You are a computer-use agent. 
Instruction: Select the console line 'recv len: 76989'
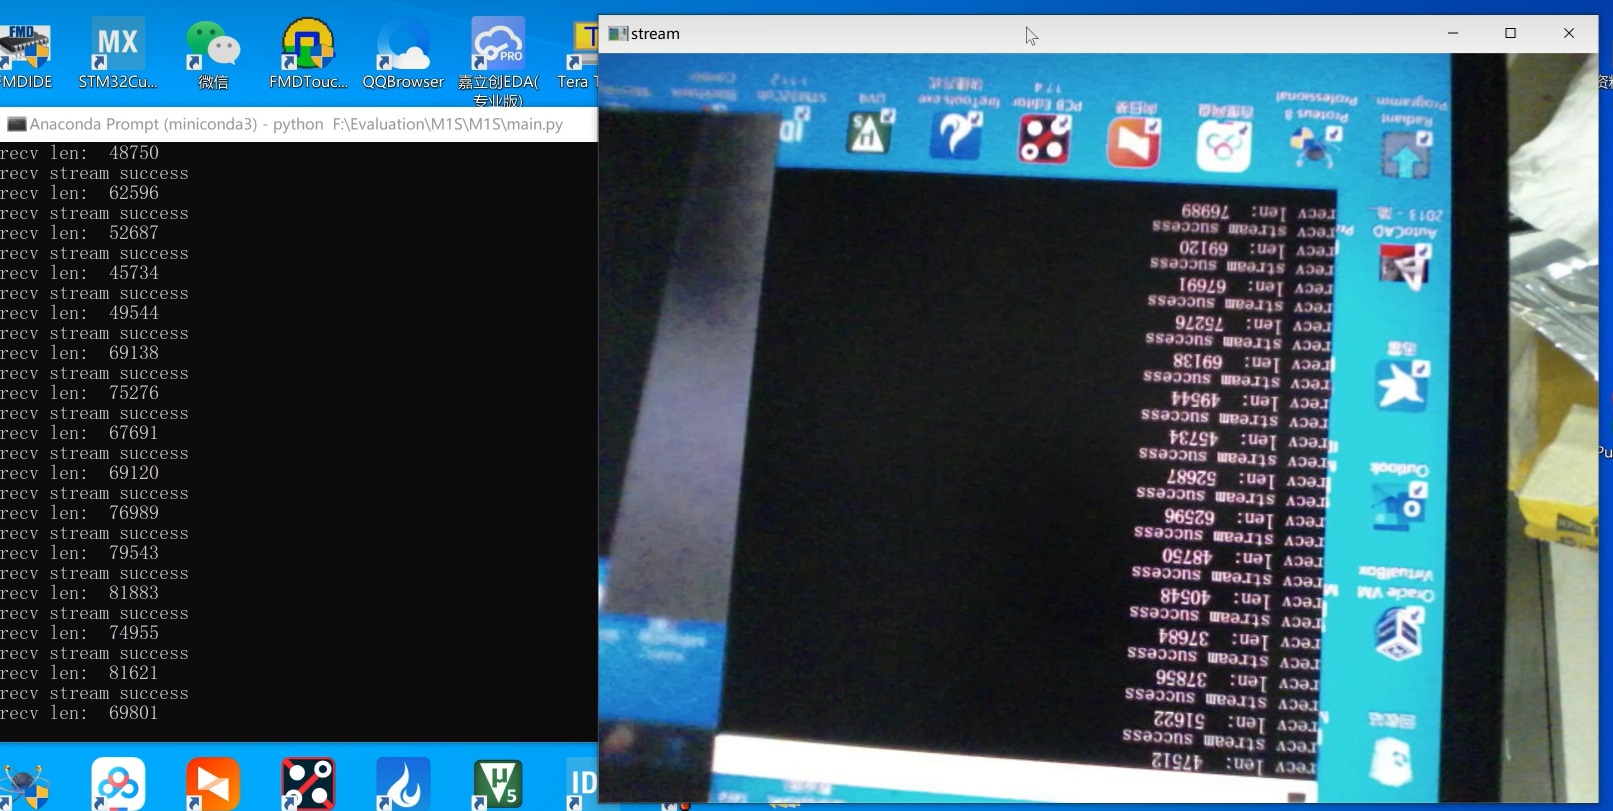pyautogui.click(x=80, y=513)
